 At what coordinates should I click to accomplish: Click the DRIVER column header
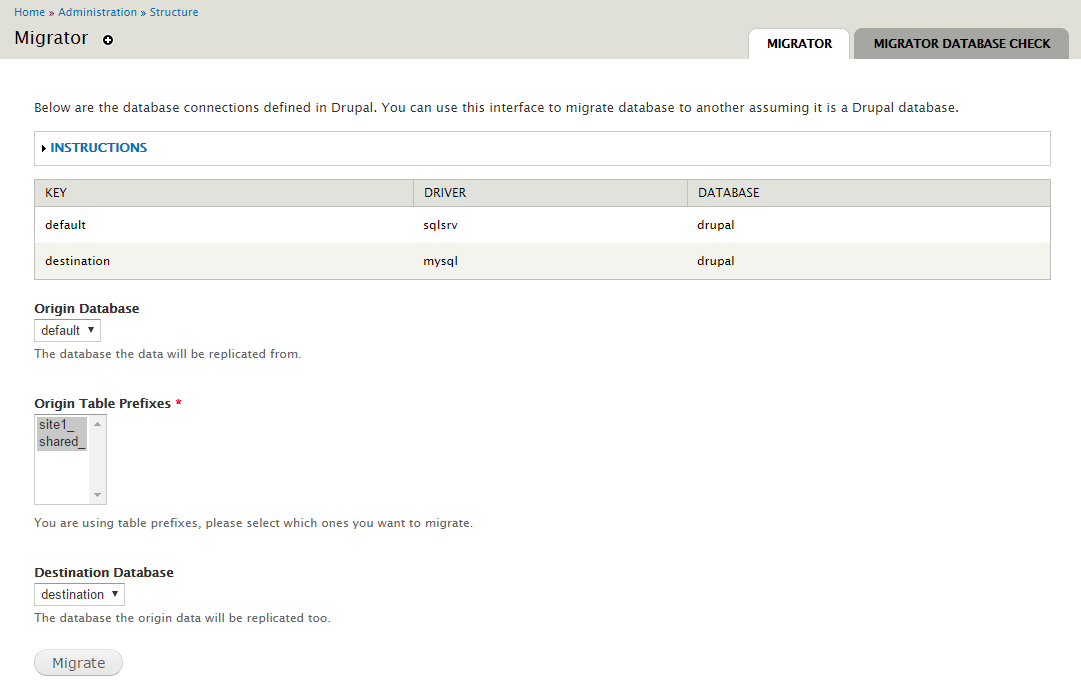coord(550,193)
